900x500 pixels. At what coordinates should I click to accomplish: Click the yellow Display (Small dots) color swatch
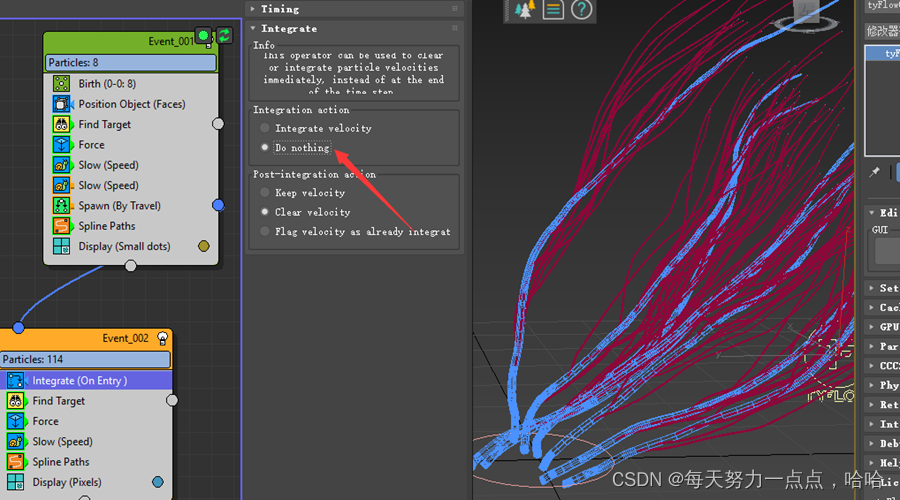[x=204, y=246]
